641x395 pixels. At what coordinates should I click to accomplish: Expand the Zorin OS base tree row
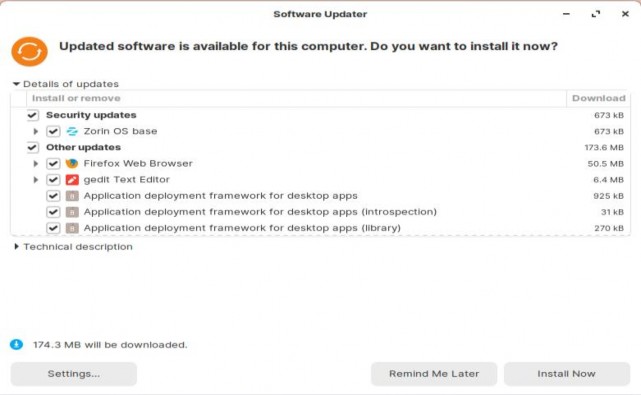[x=36, y=131]
